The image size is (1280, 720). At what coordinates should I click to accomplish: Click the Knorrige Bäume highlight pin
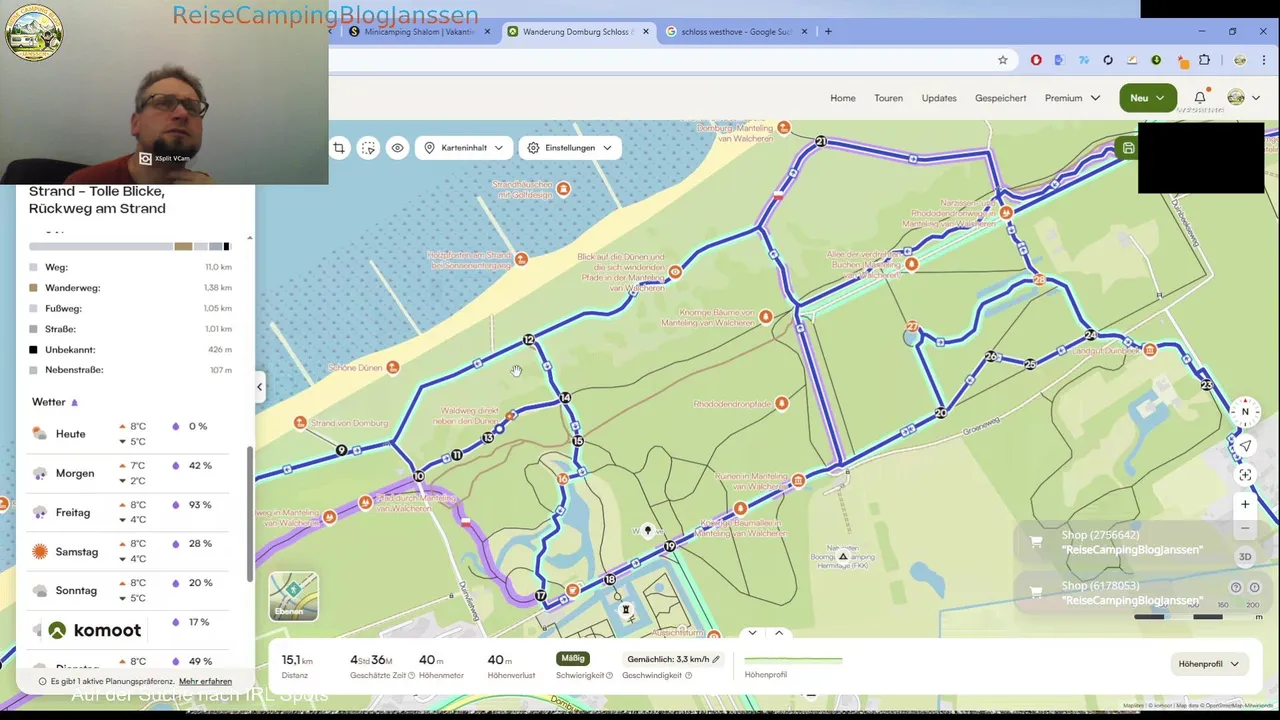[765, 317]
